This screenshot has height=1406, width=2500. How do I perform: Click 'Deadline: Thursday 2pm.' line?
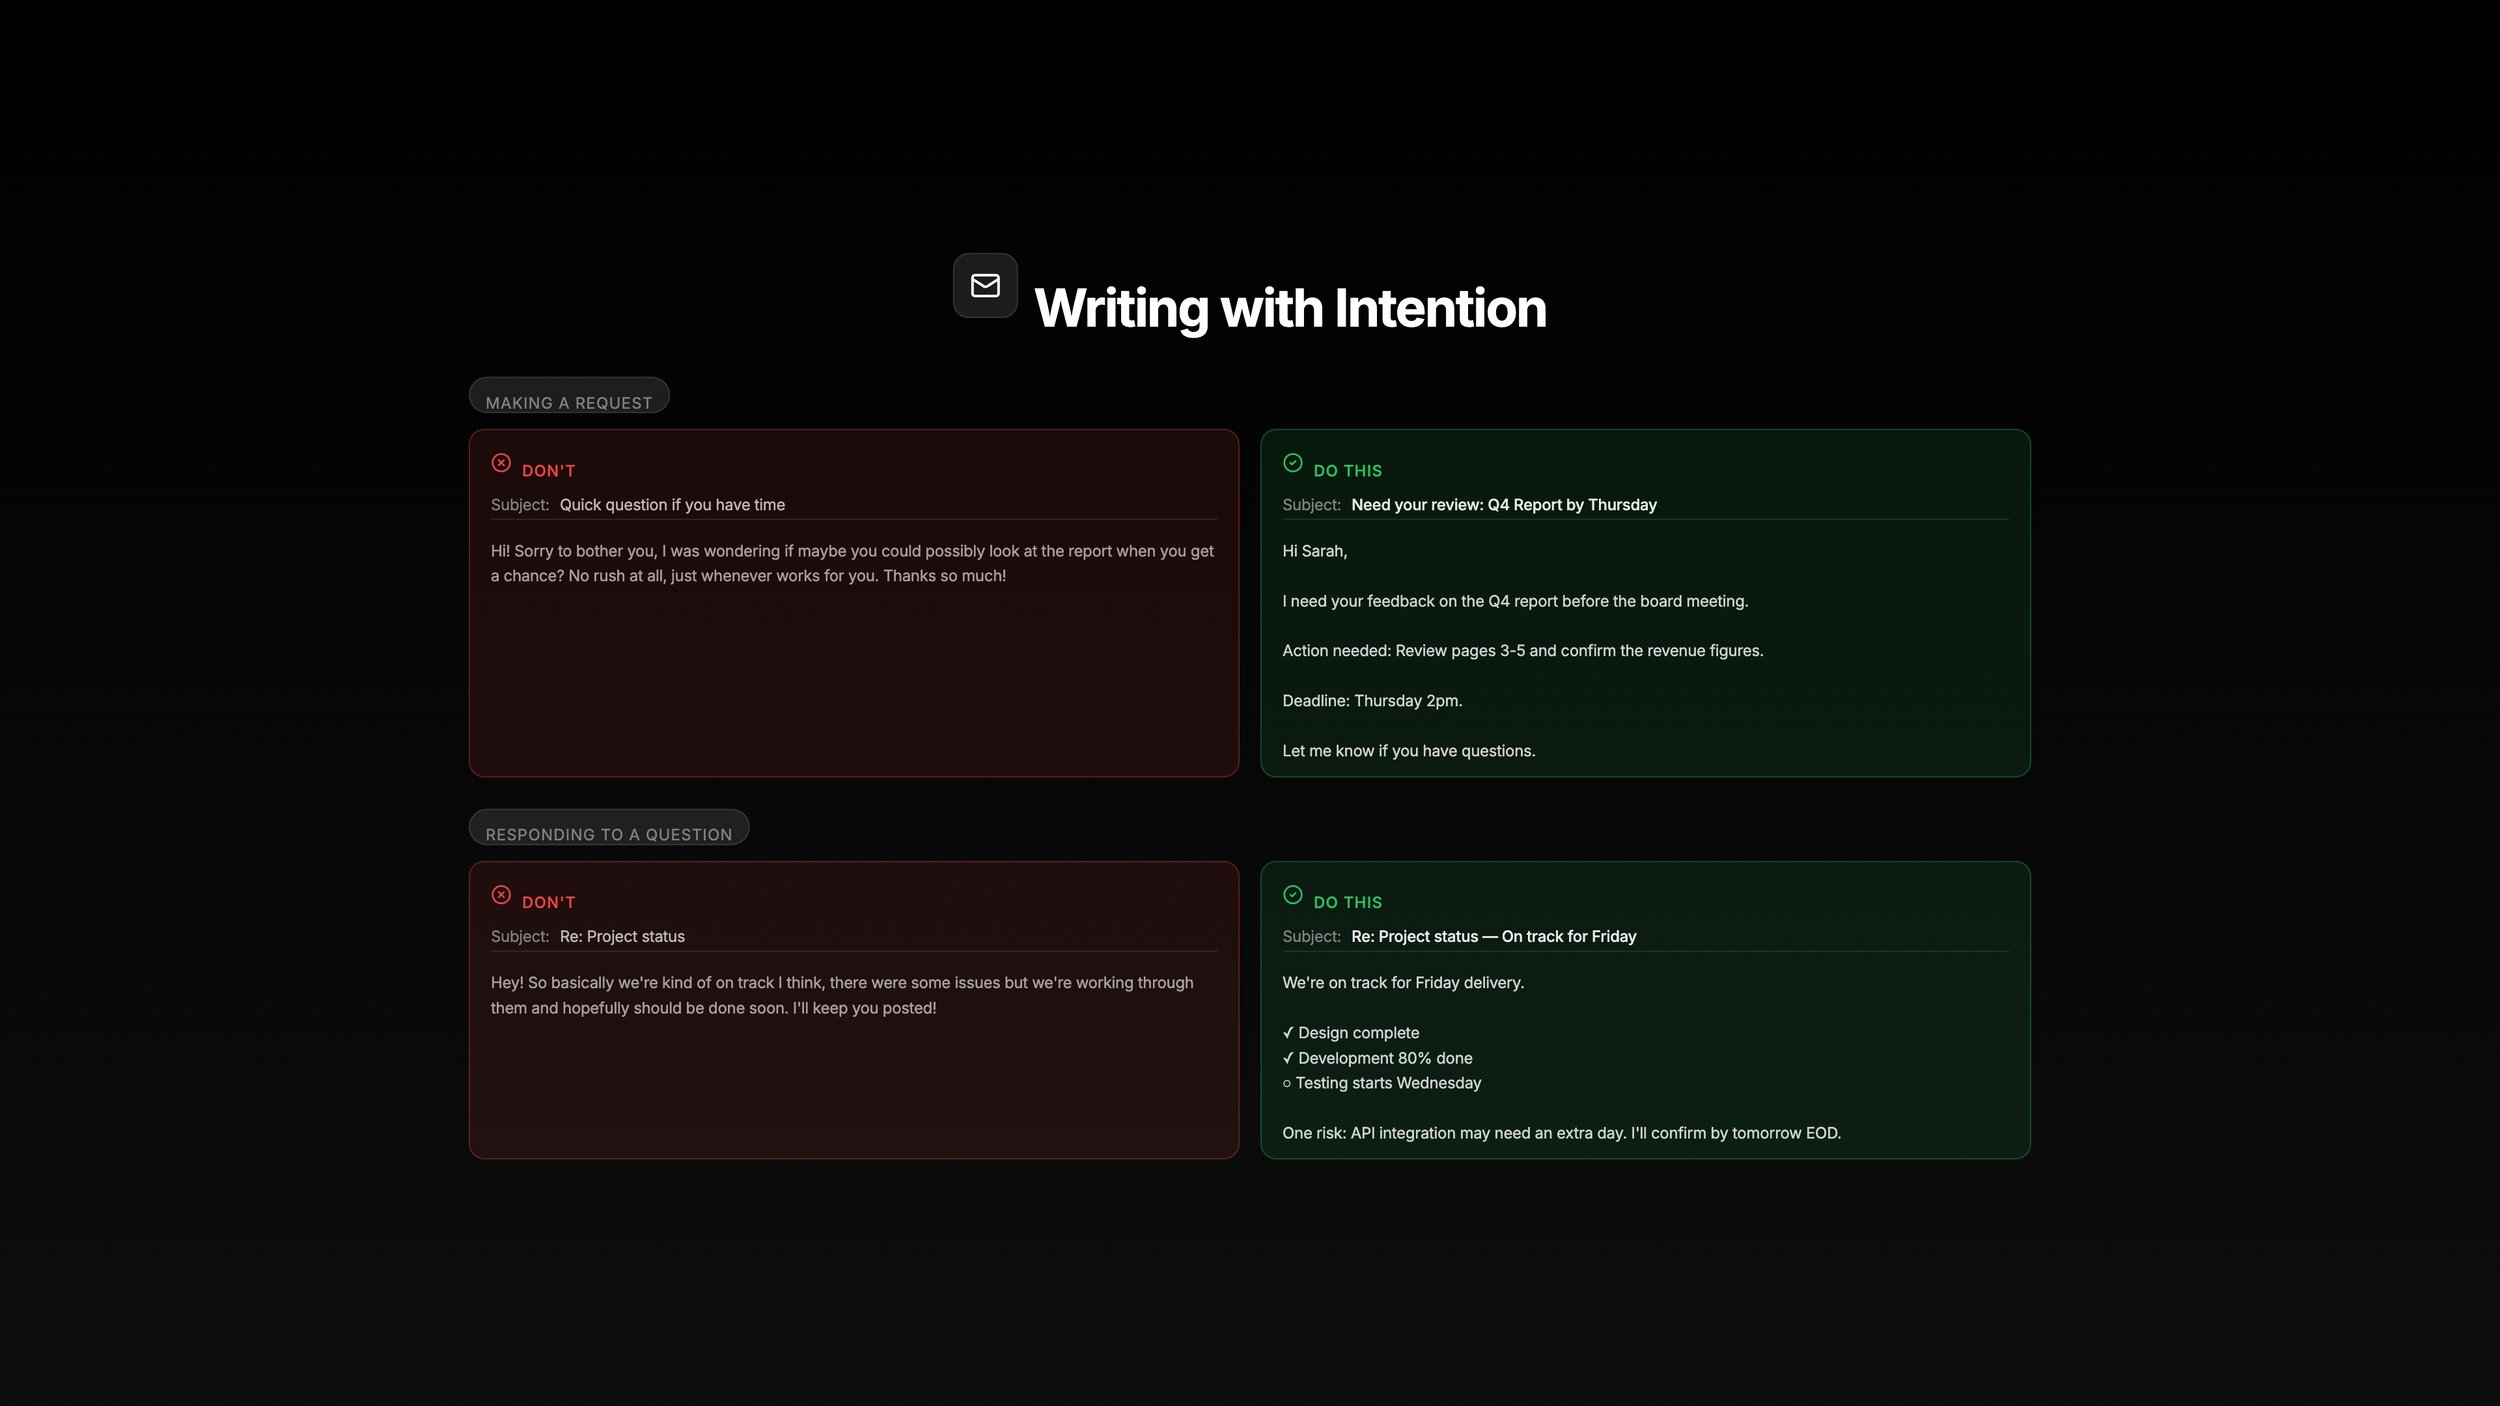[1372, 701]
